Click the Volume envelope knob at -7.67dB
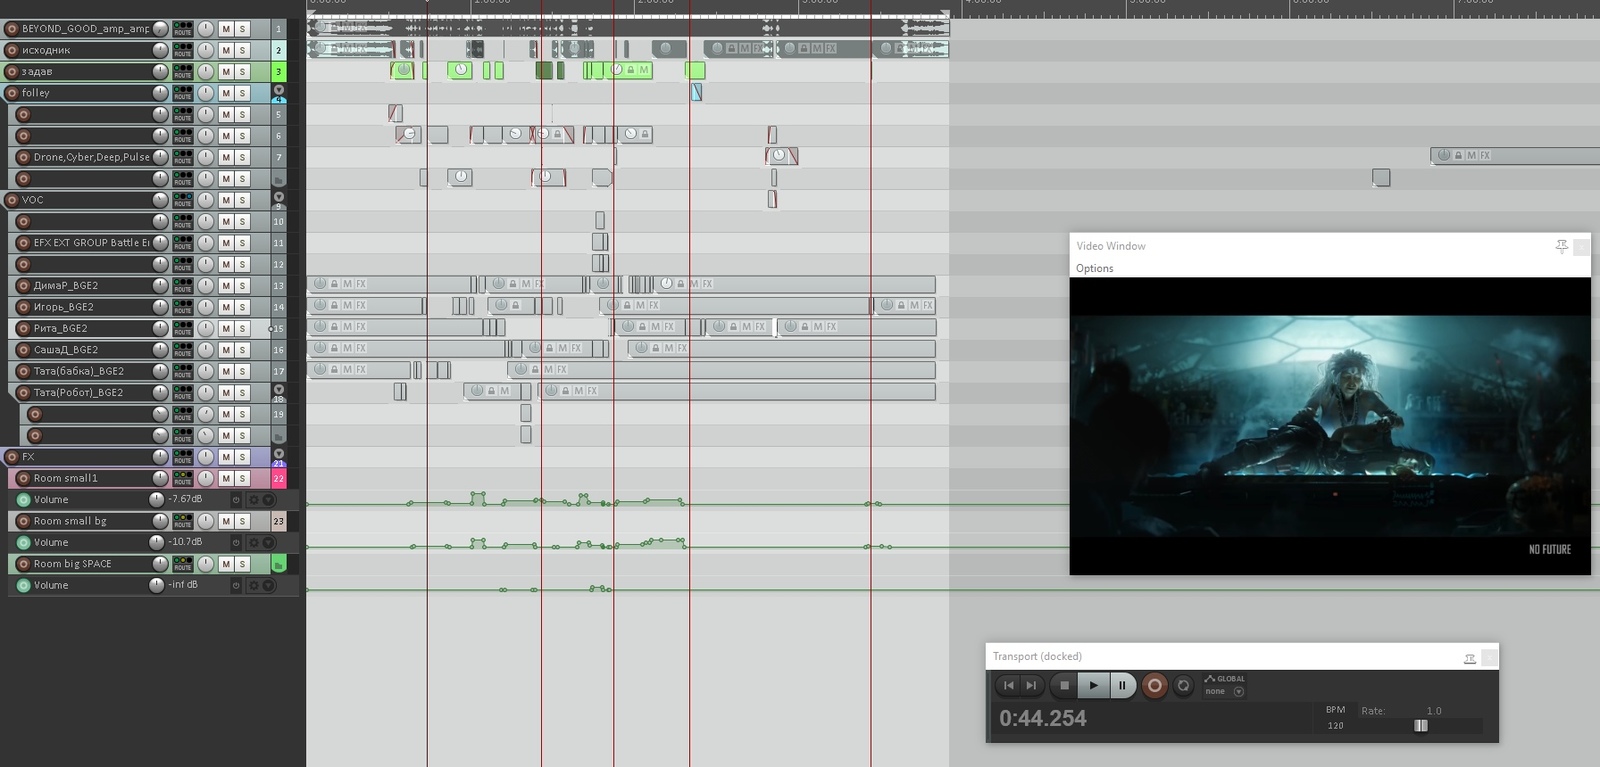This screenshot has width=1600, height=767. click(156, 499)
